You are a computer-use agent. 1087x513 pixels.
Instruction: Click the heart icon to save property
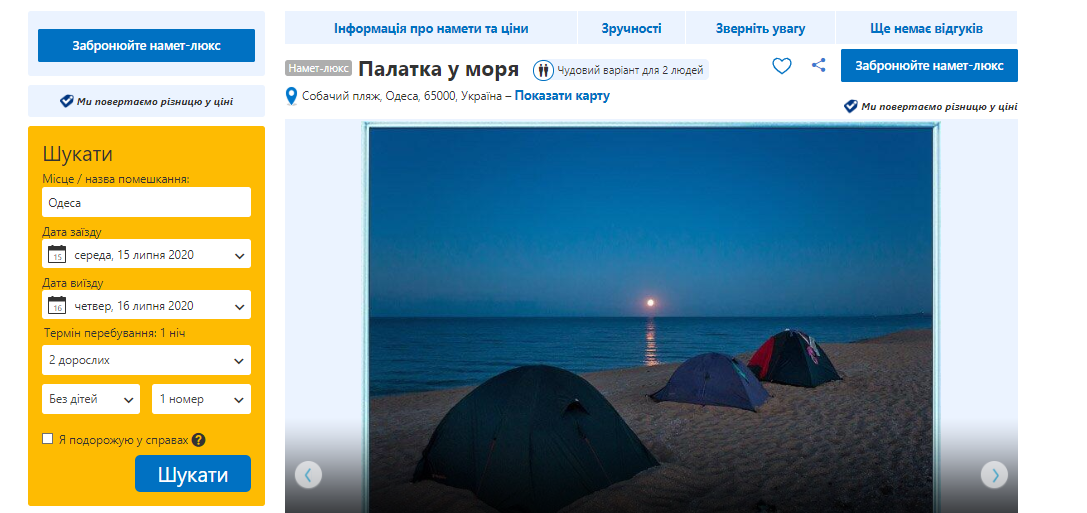[x=782, y=66]
